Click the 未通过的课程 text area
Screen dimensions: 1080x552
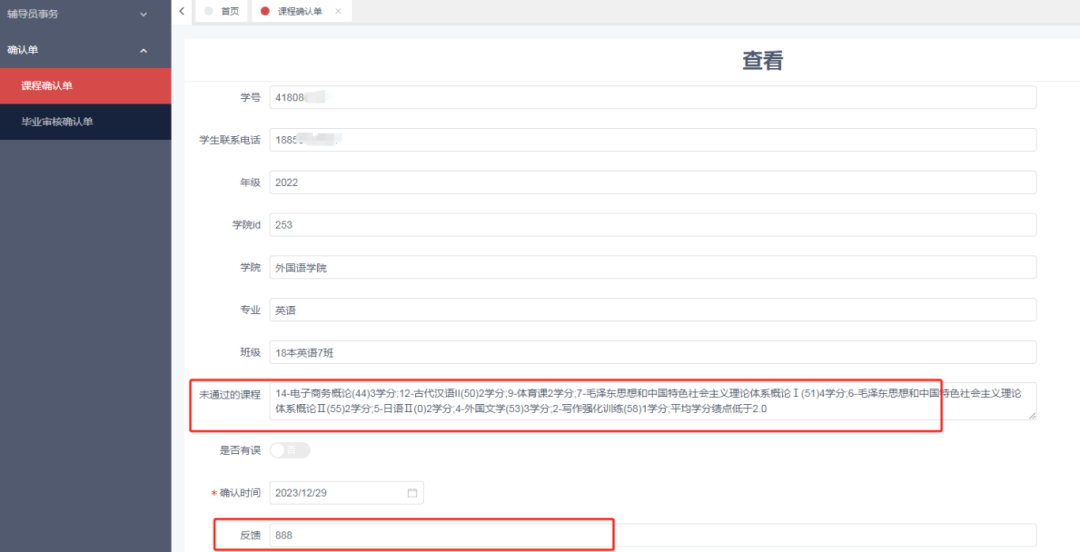pos(650,400)
